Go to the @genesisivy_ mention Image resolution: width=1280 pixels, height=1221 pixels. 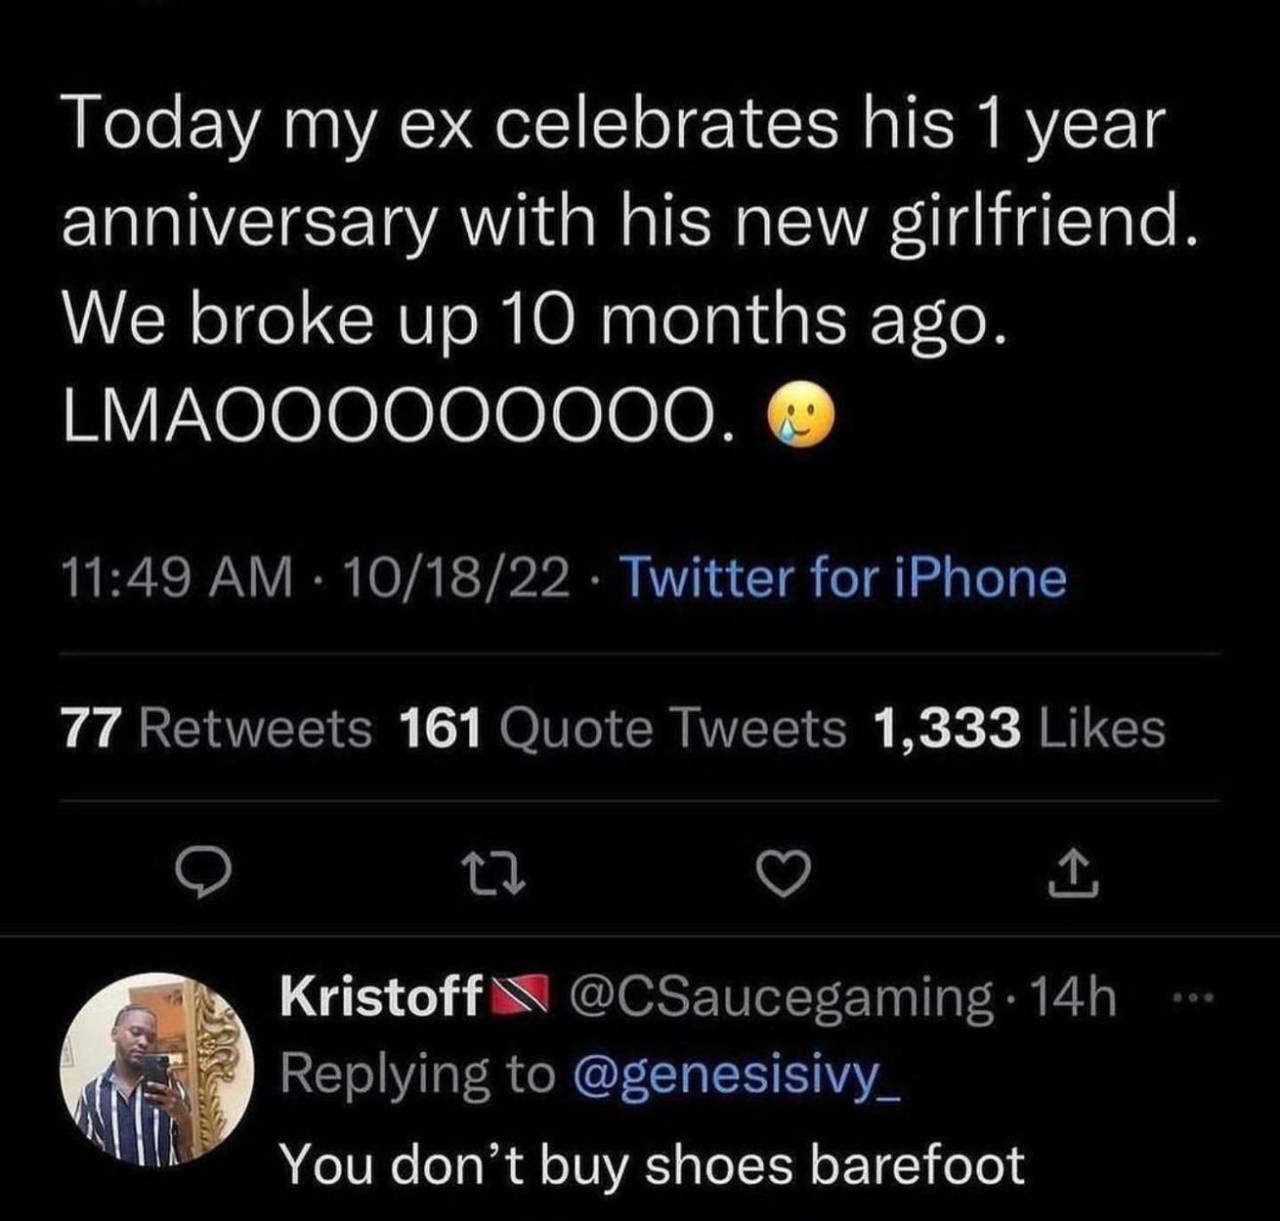736,1075
